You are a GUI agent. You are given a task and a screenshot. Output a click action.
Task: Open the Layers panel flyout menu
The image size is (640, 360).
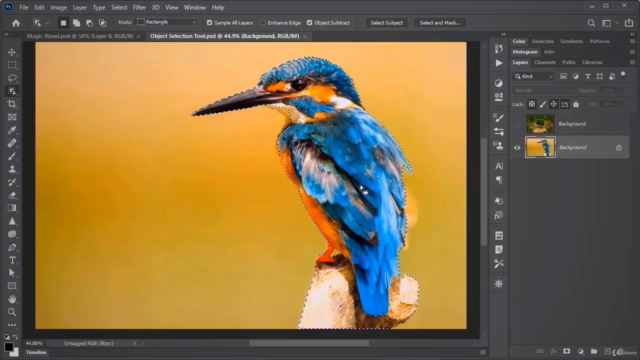point(632,62)
